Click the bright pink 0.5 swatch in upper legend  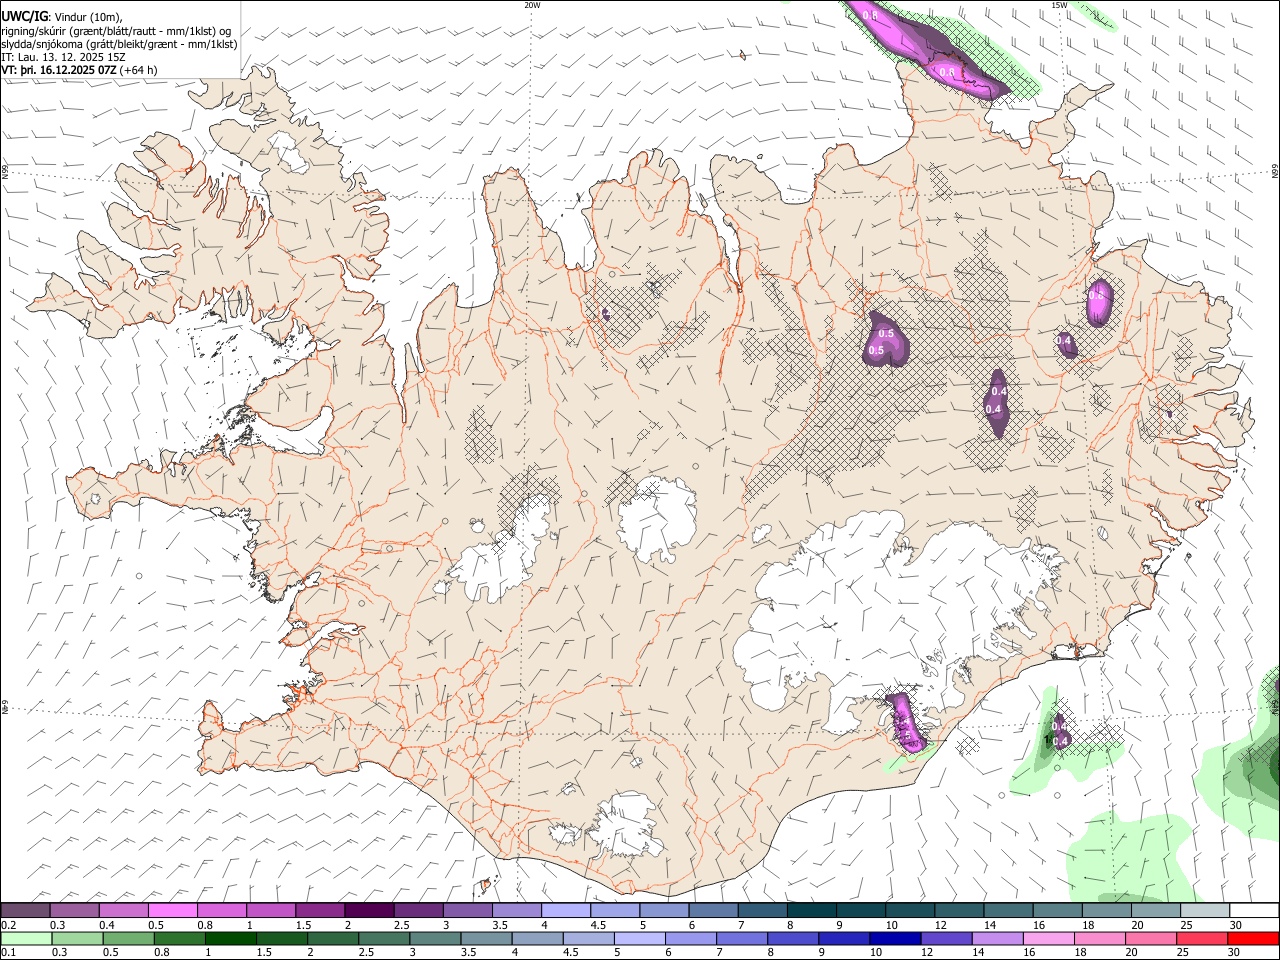[172, 910]
